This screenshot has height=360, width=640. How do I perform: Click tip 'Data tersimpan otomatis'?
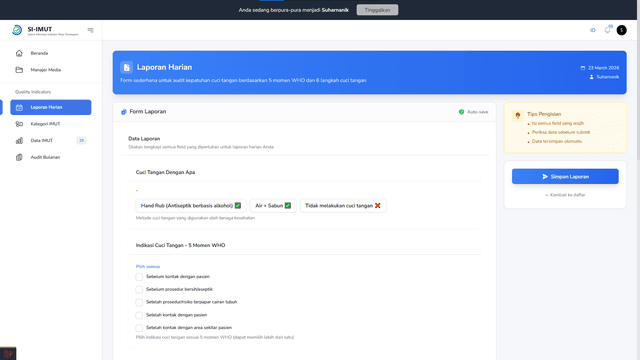point(557,141)
